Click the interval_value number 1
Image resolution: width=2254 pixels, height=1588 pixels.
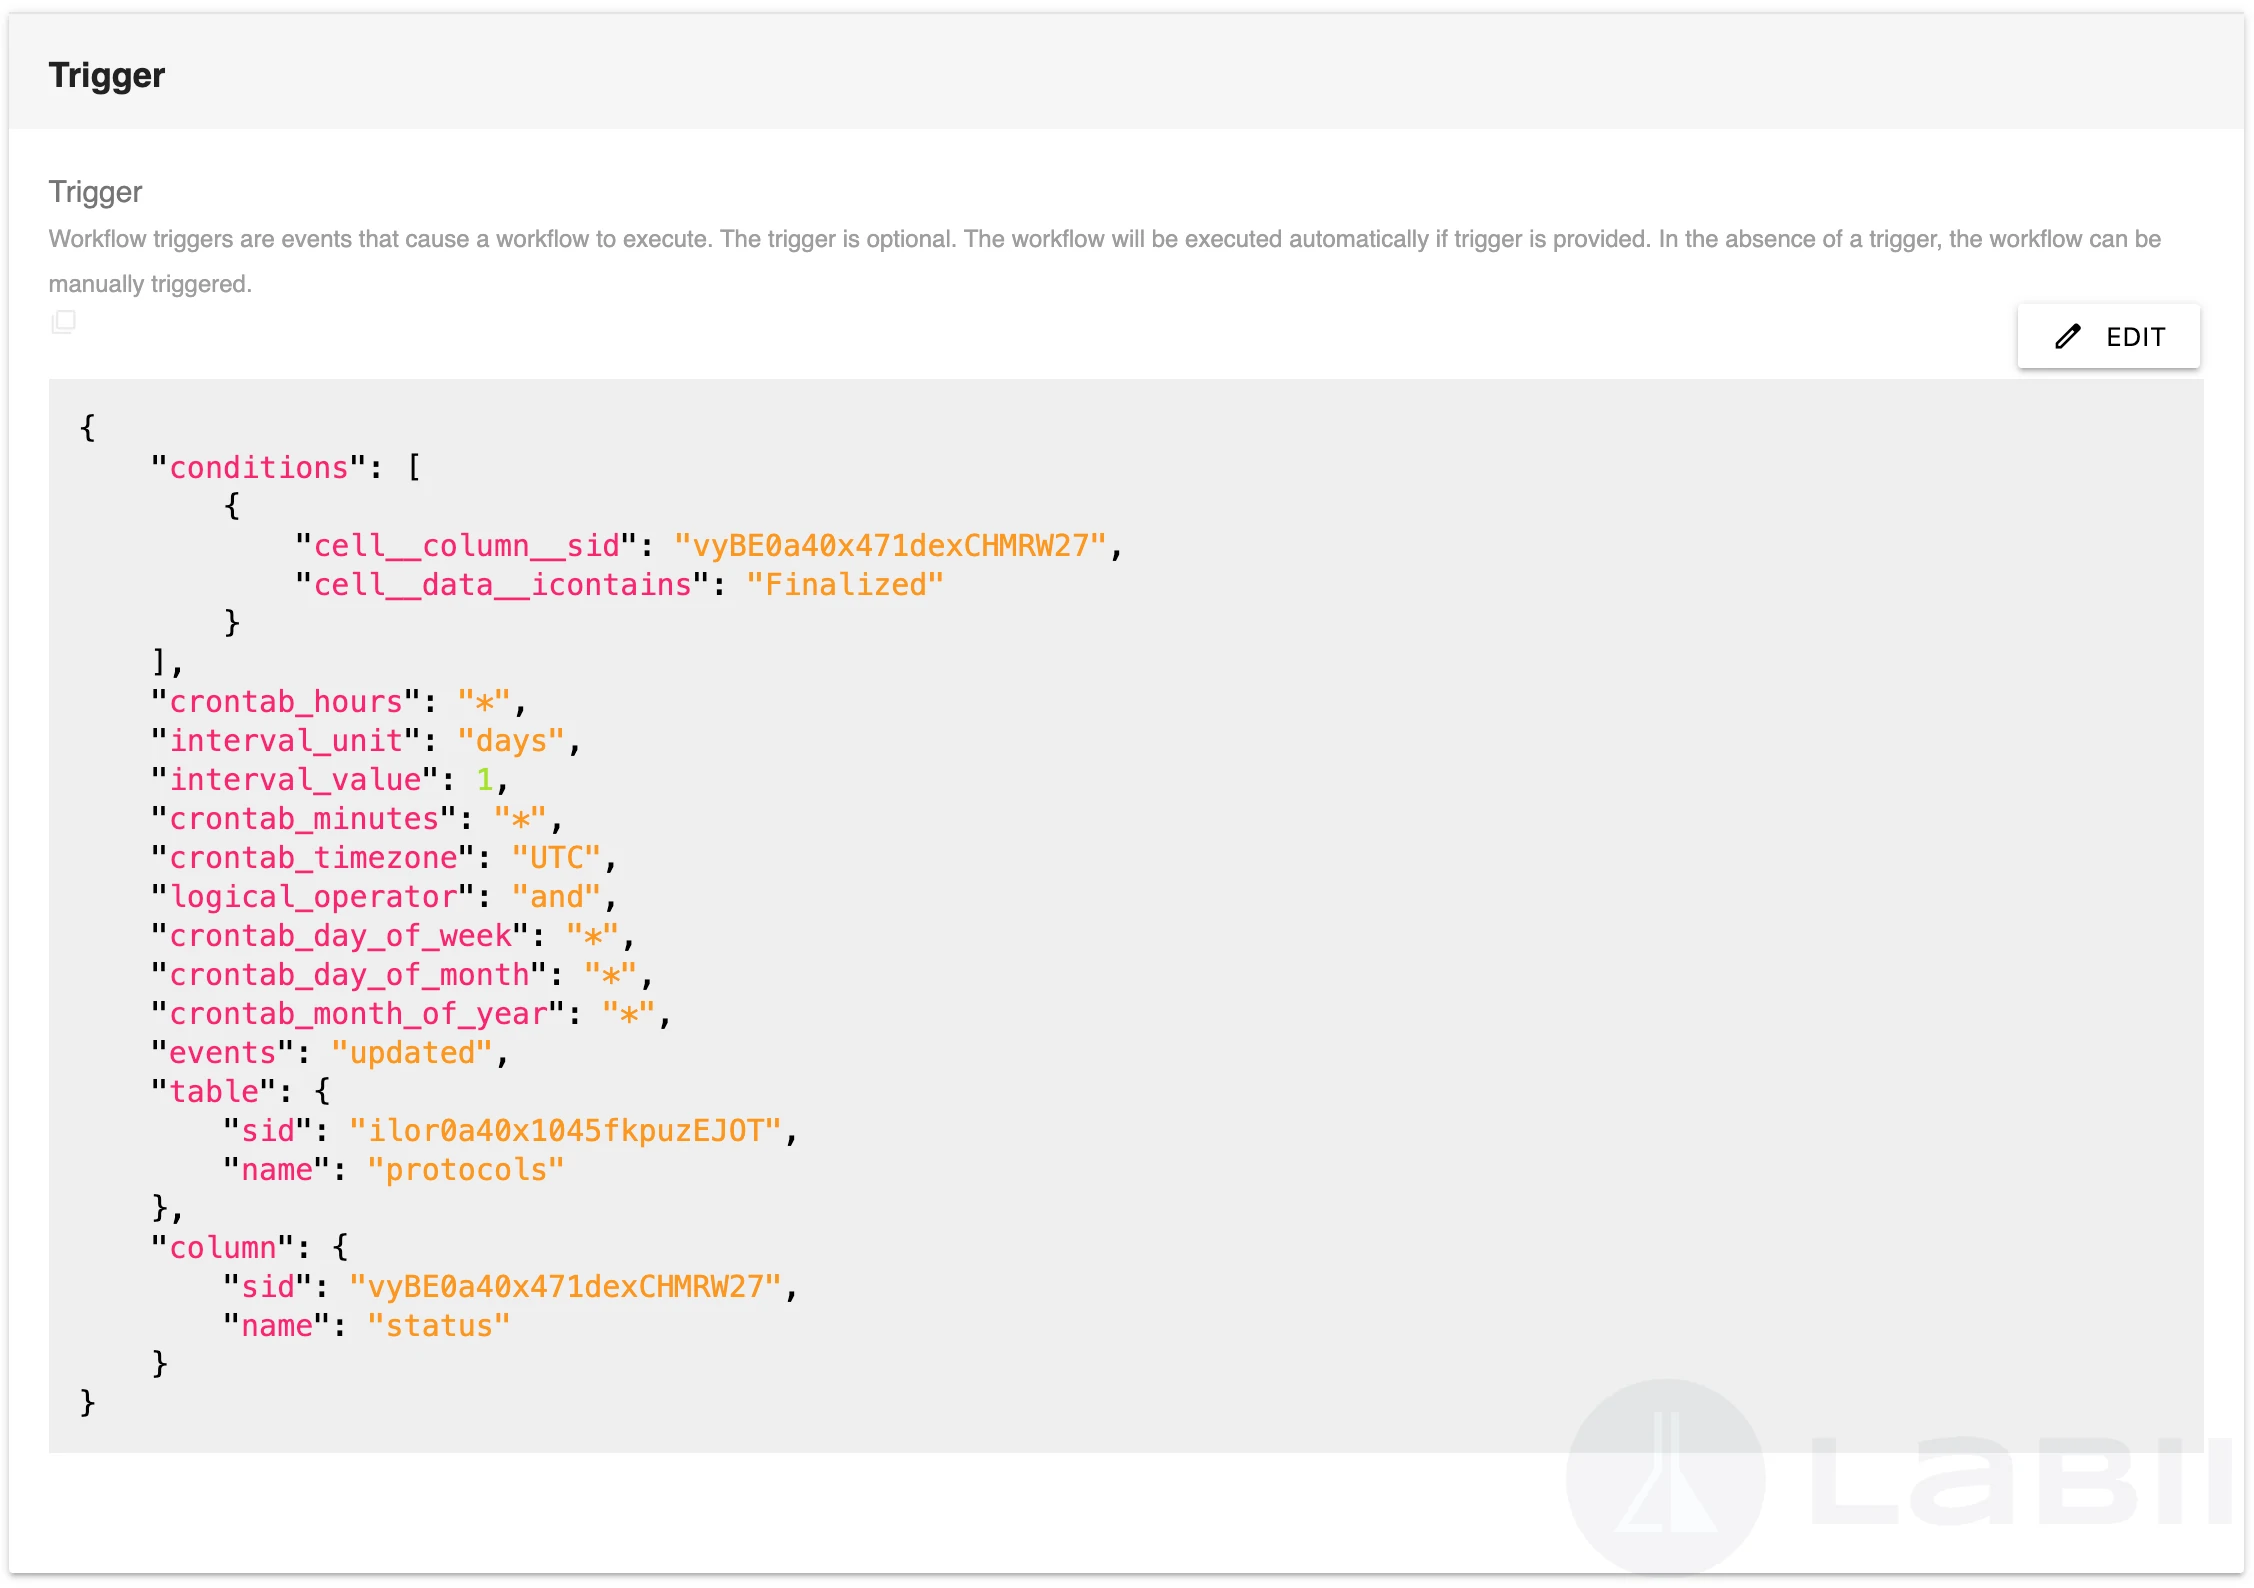[x=485, y=780]
